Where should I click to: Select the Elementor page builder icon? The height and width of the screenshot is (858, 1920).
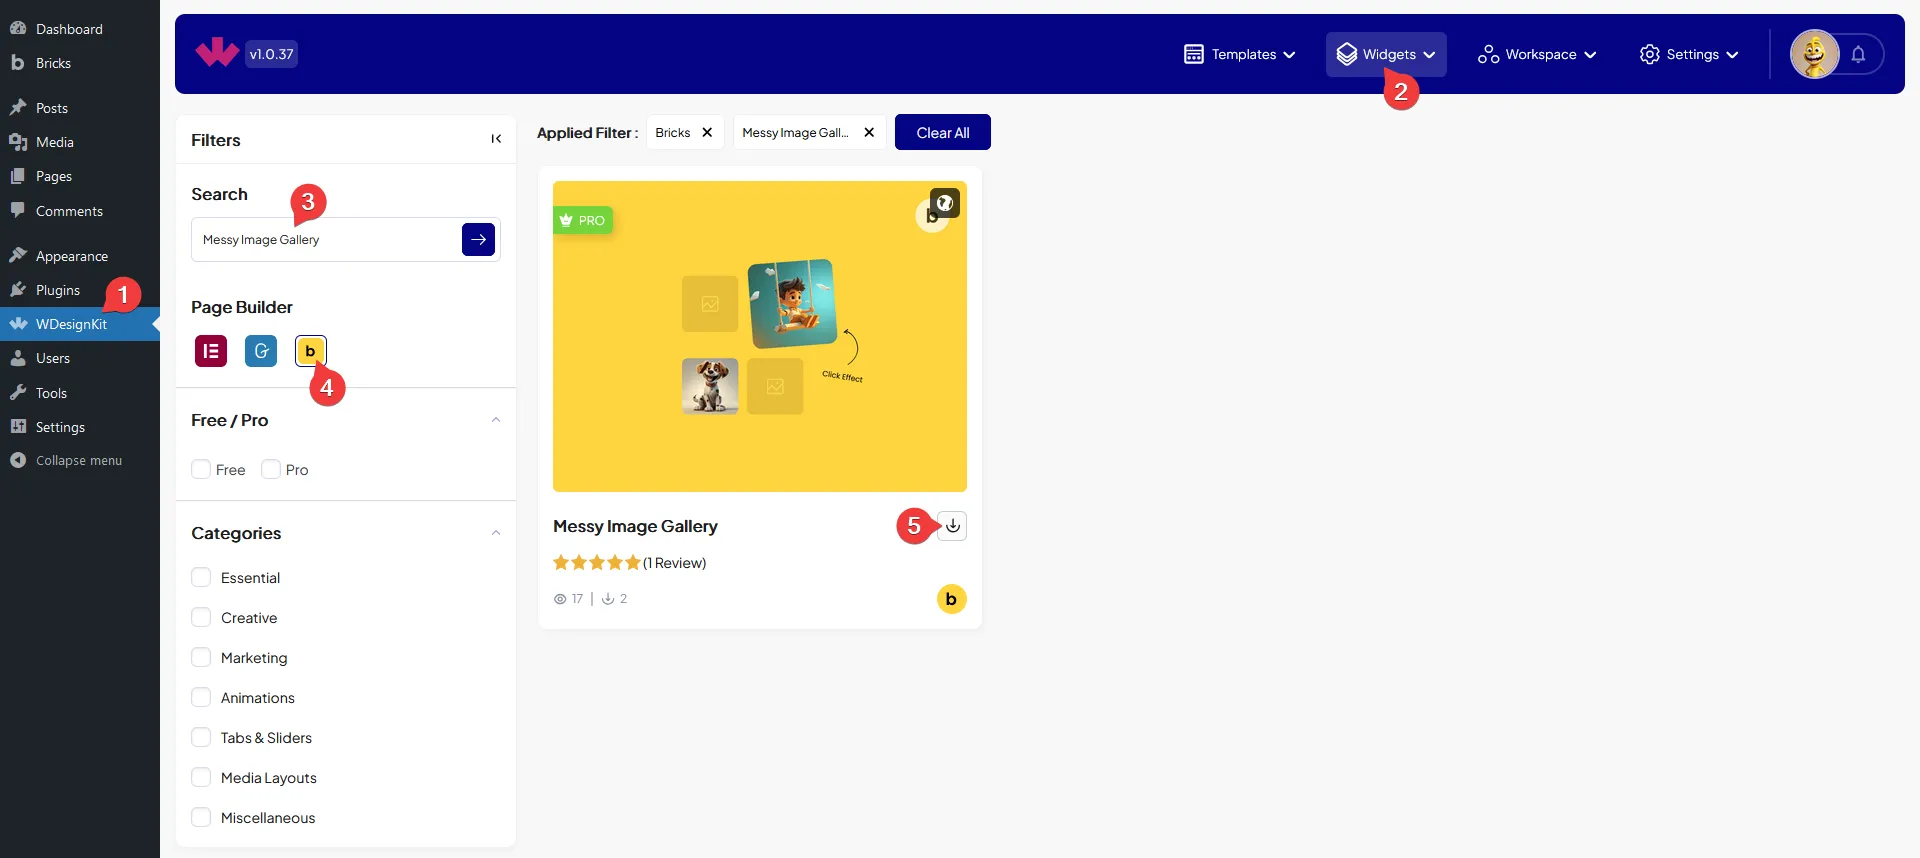tap(210, 351)
